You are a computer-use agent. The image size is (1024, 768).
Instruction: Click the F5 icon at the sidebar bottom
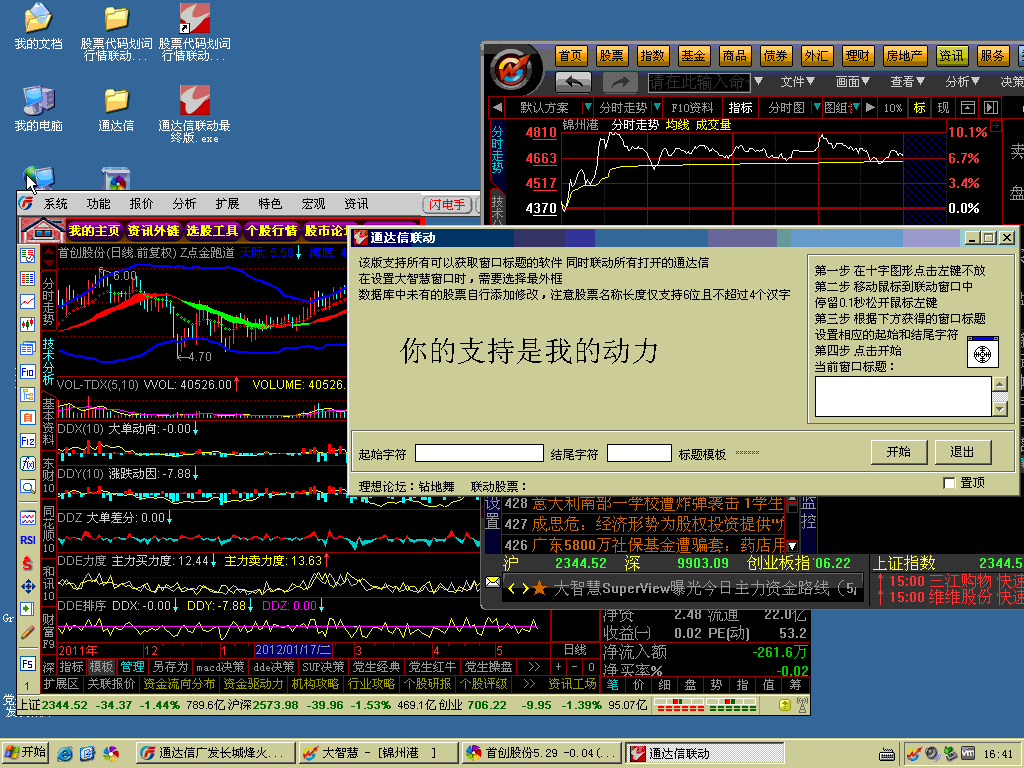point(27,664)
